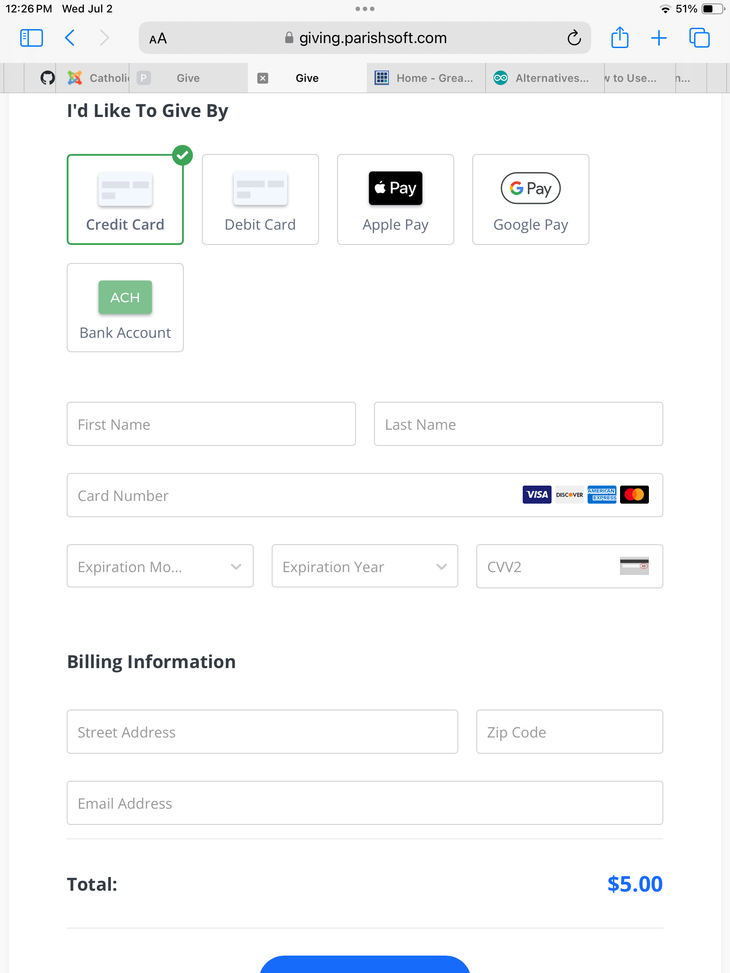Tap the green selected checkmark badge

click(182, 155)
